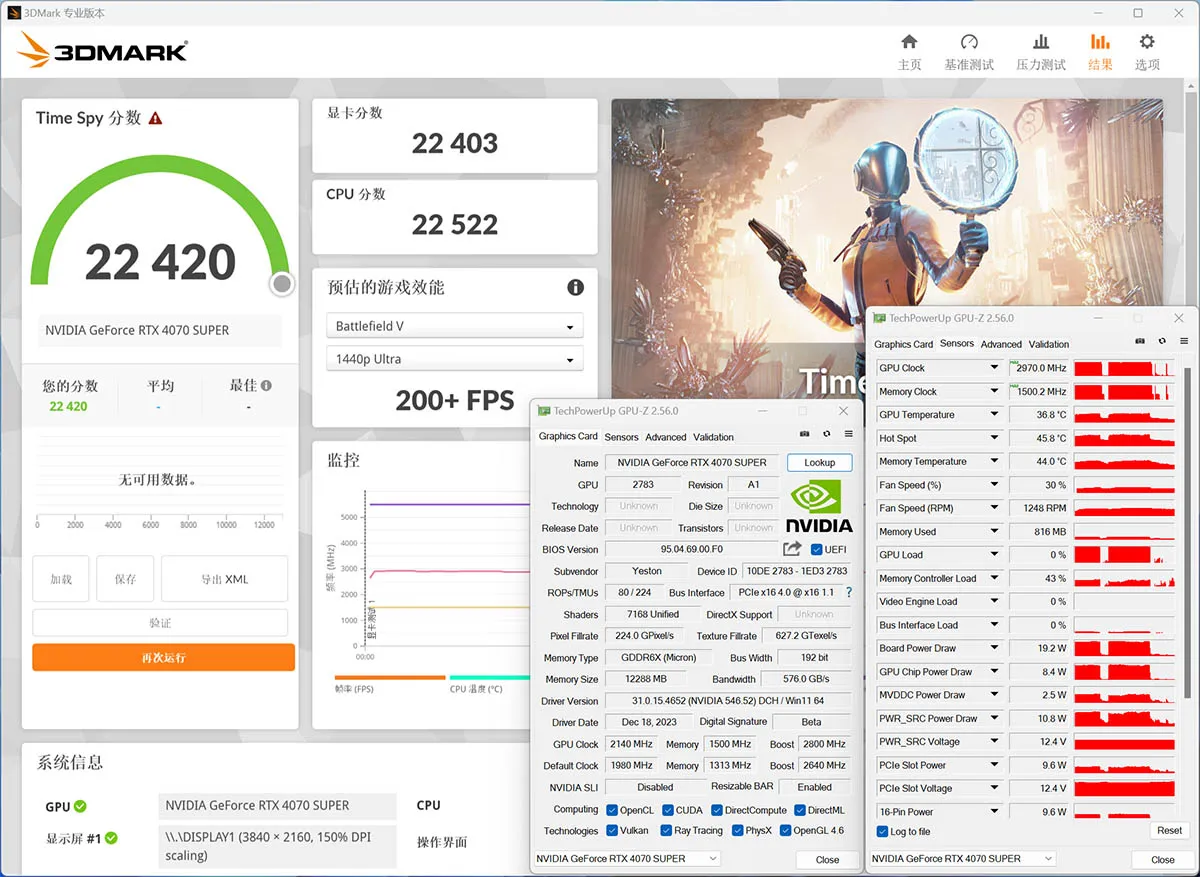Open the 压力测试 stress test icon
Viewport: 1200px width, 877px height.
pyautogui.click(x=1041, y=42)
